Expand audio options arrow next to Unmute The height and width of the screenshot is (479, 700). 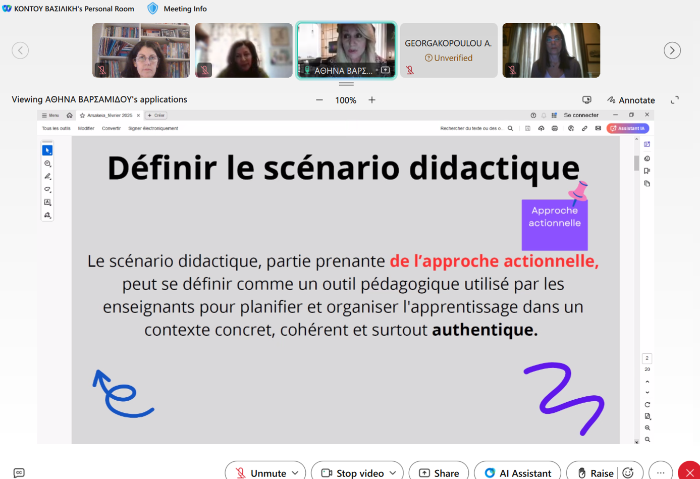coord(297,473)
